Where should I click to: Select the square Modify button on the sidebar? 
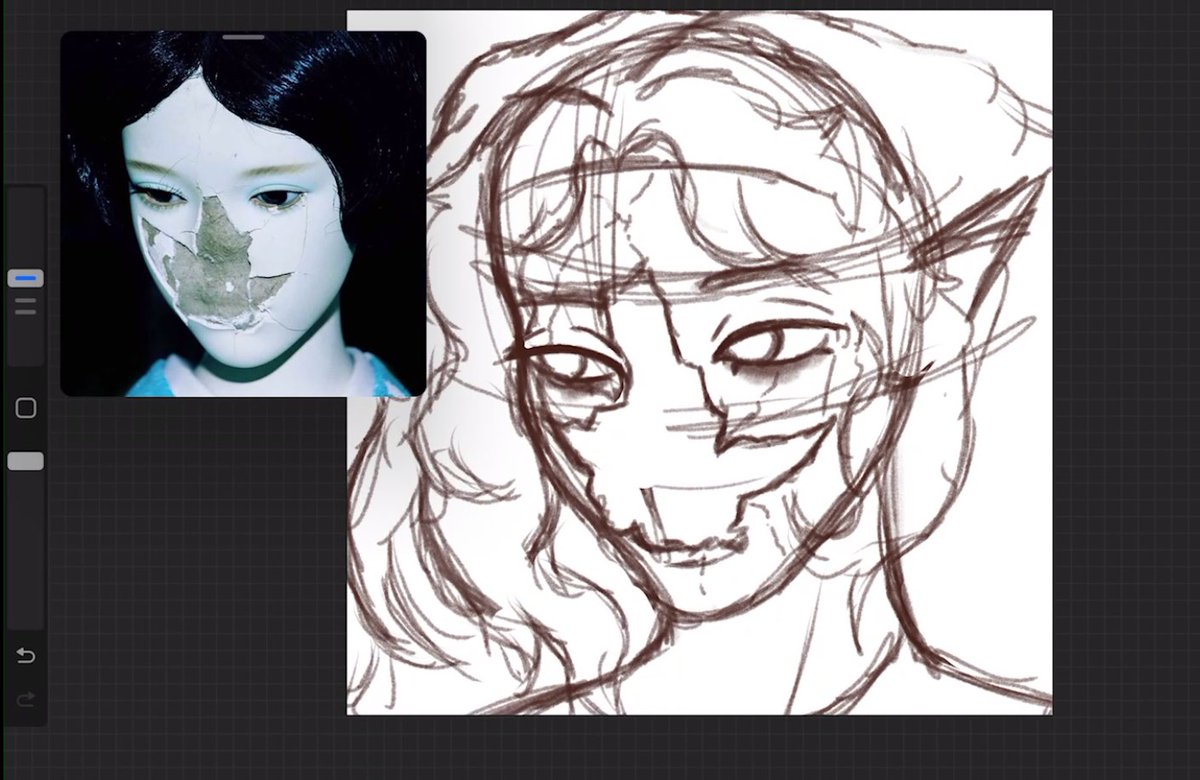pos(25,408)
